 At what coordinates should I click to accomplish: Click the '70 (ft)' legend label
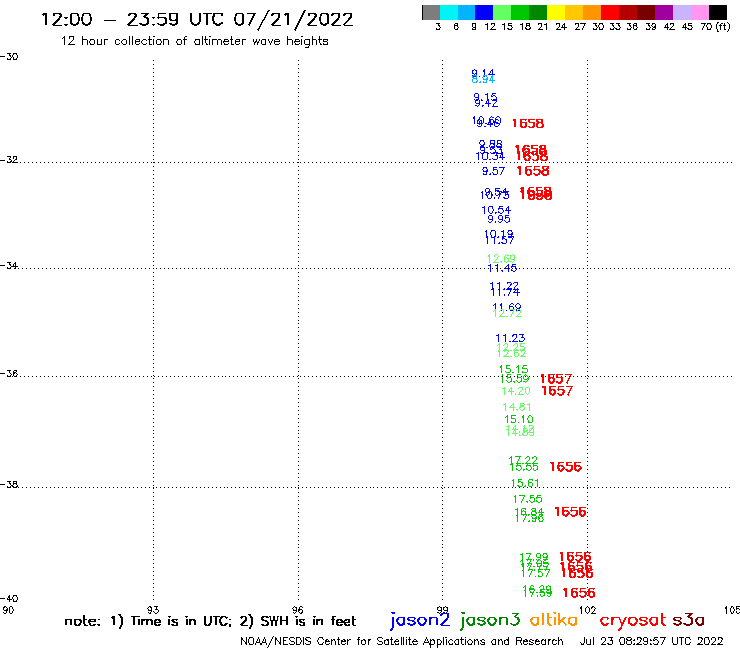pos(715,27)
